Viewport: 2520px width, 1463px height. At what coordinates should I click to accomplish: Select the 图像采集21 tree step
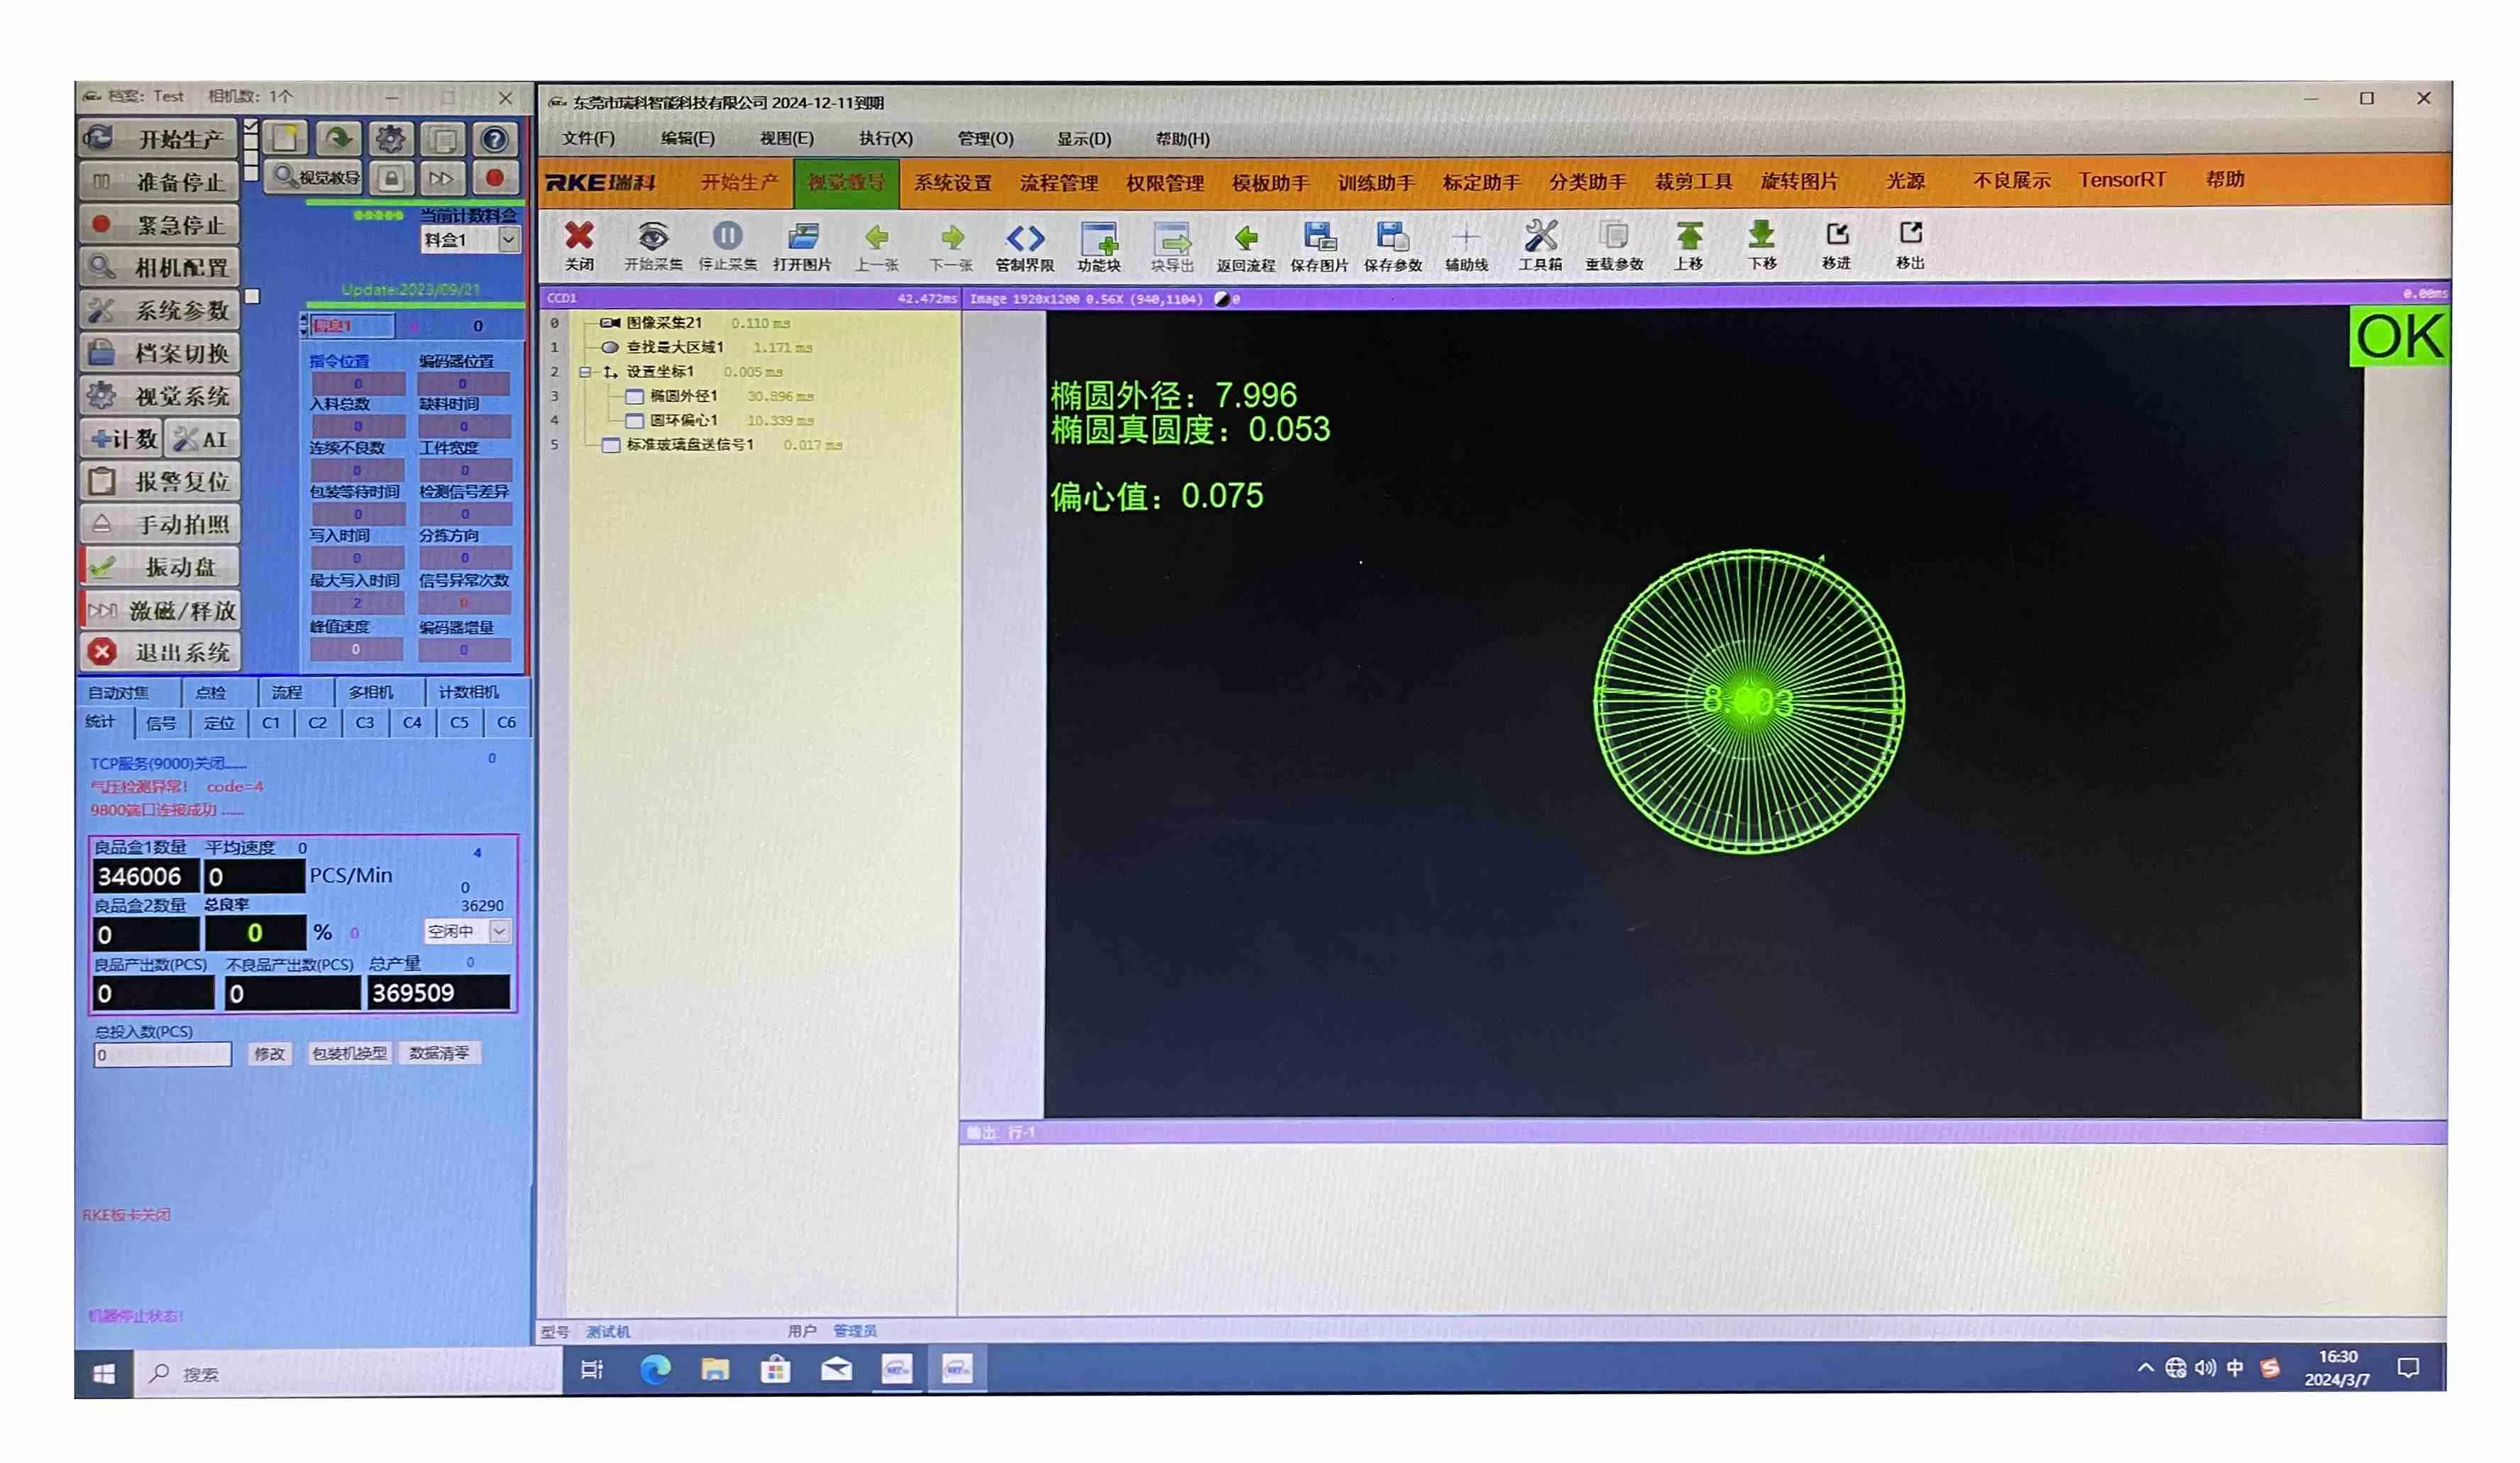664,323
